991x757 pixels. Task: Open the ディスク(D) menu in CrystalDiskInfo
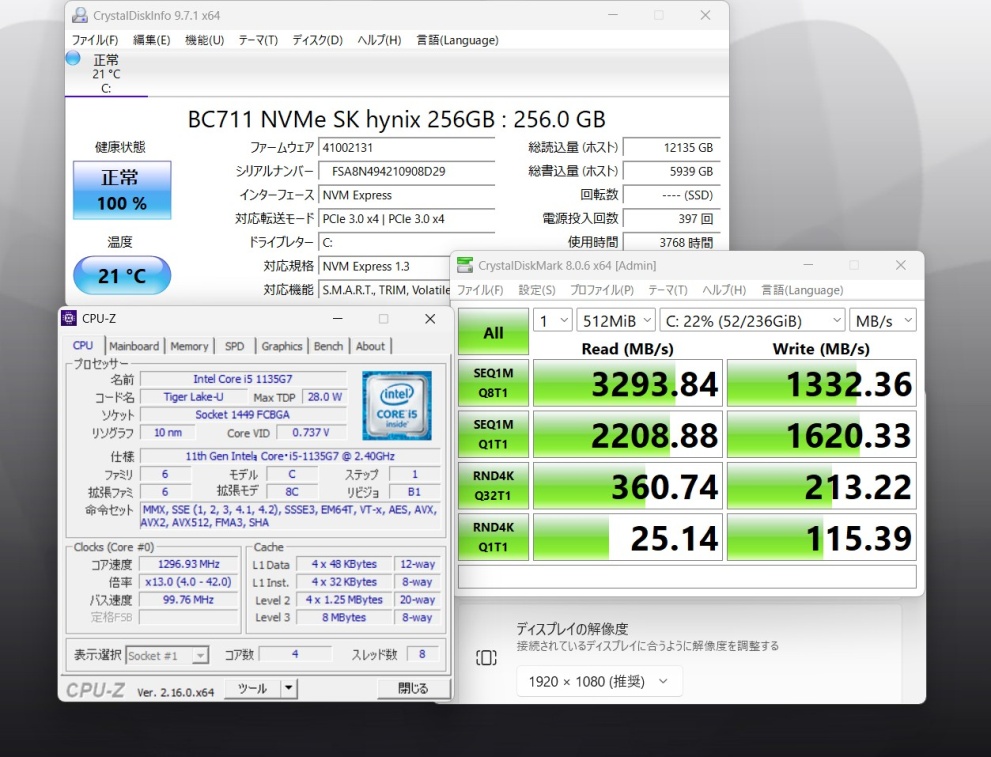click(317, 40)
